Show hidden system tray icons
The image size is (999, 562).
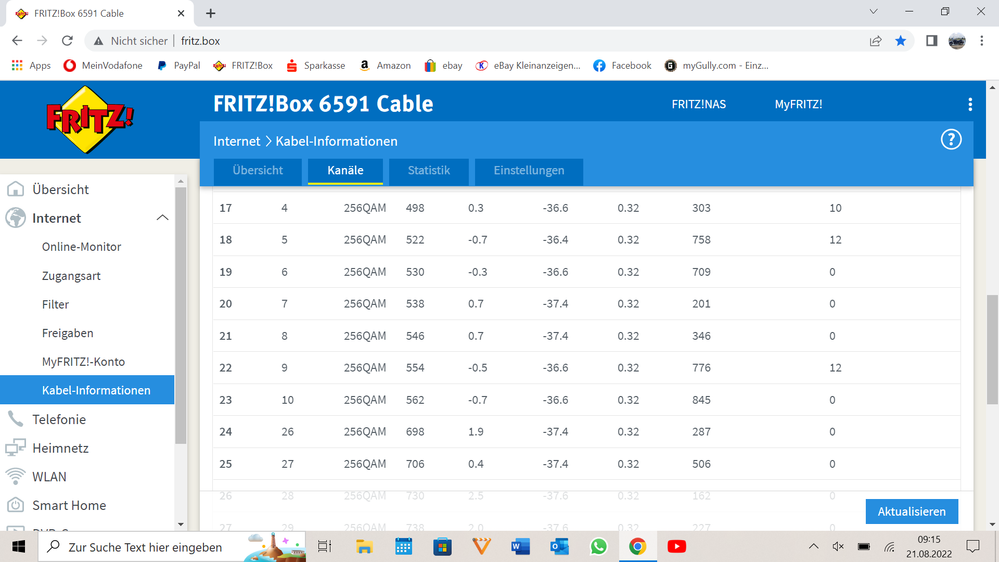tap(814, 547)
